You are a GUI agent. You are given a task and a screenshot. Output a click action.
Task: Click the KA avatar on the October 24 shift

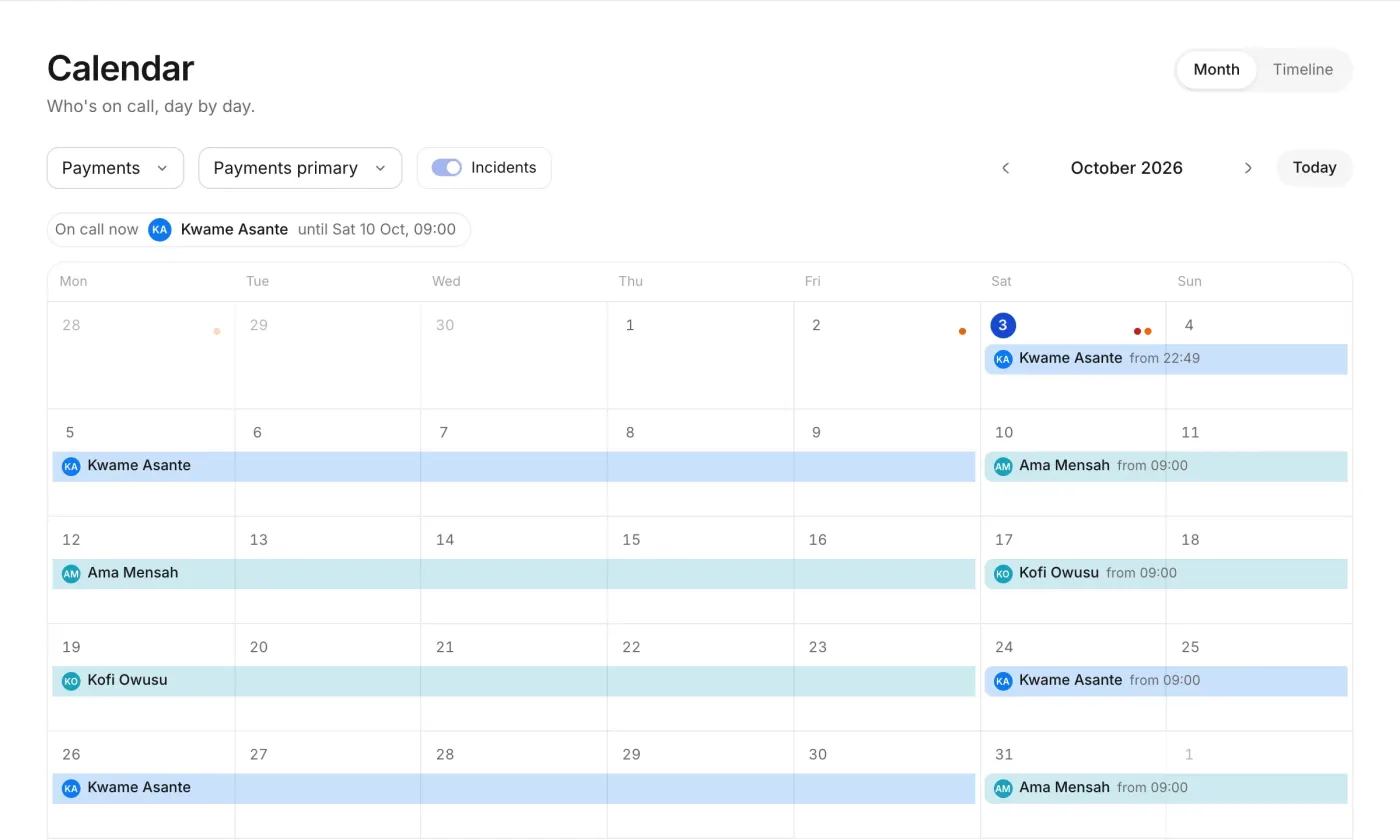(1003, 681)
